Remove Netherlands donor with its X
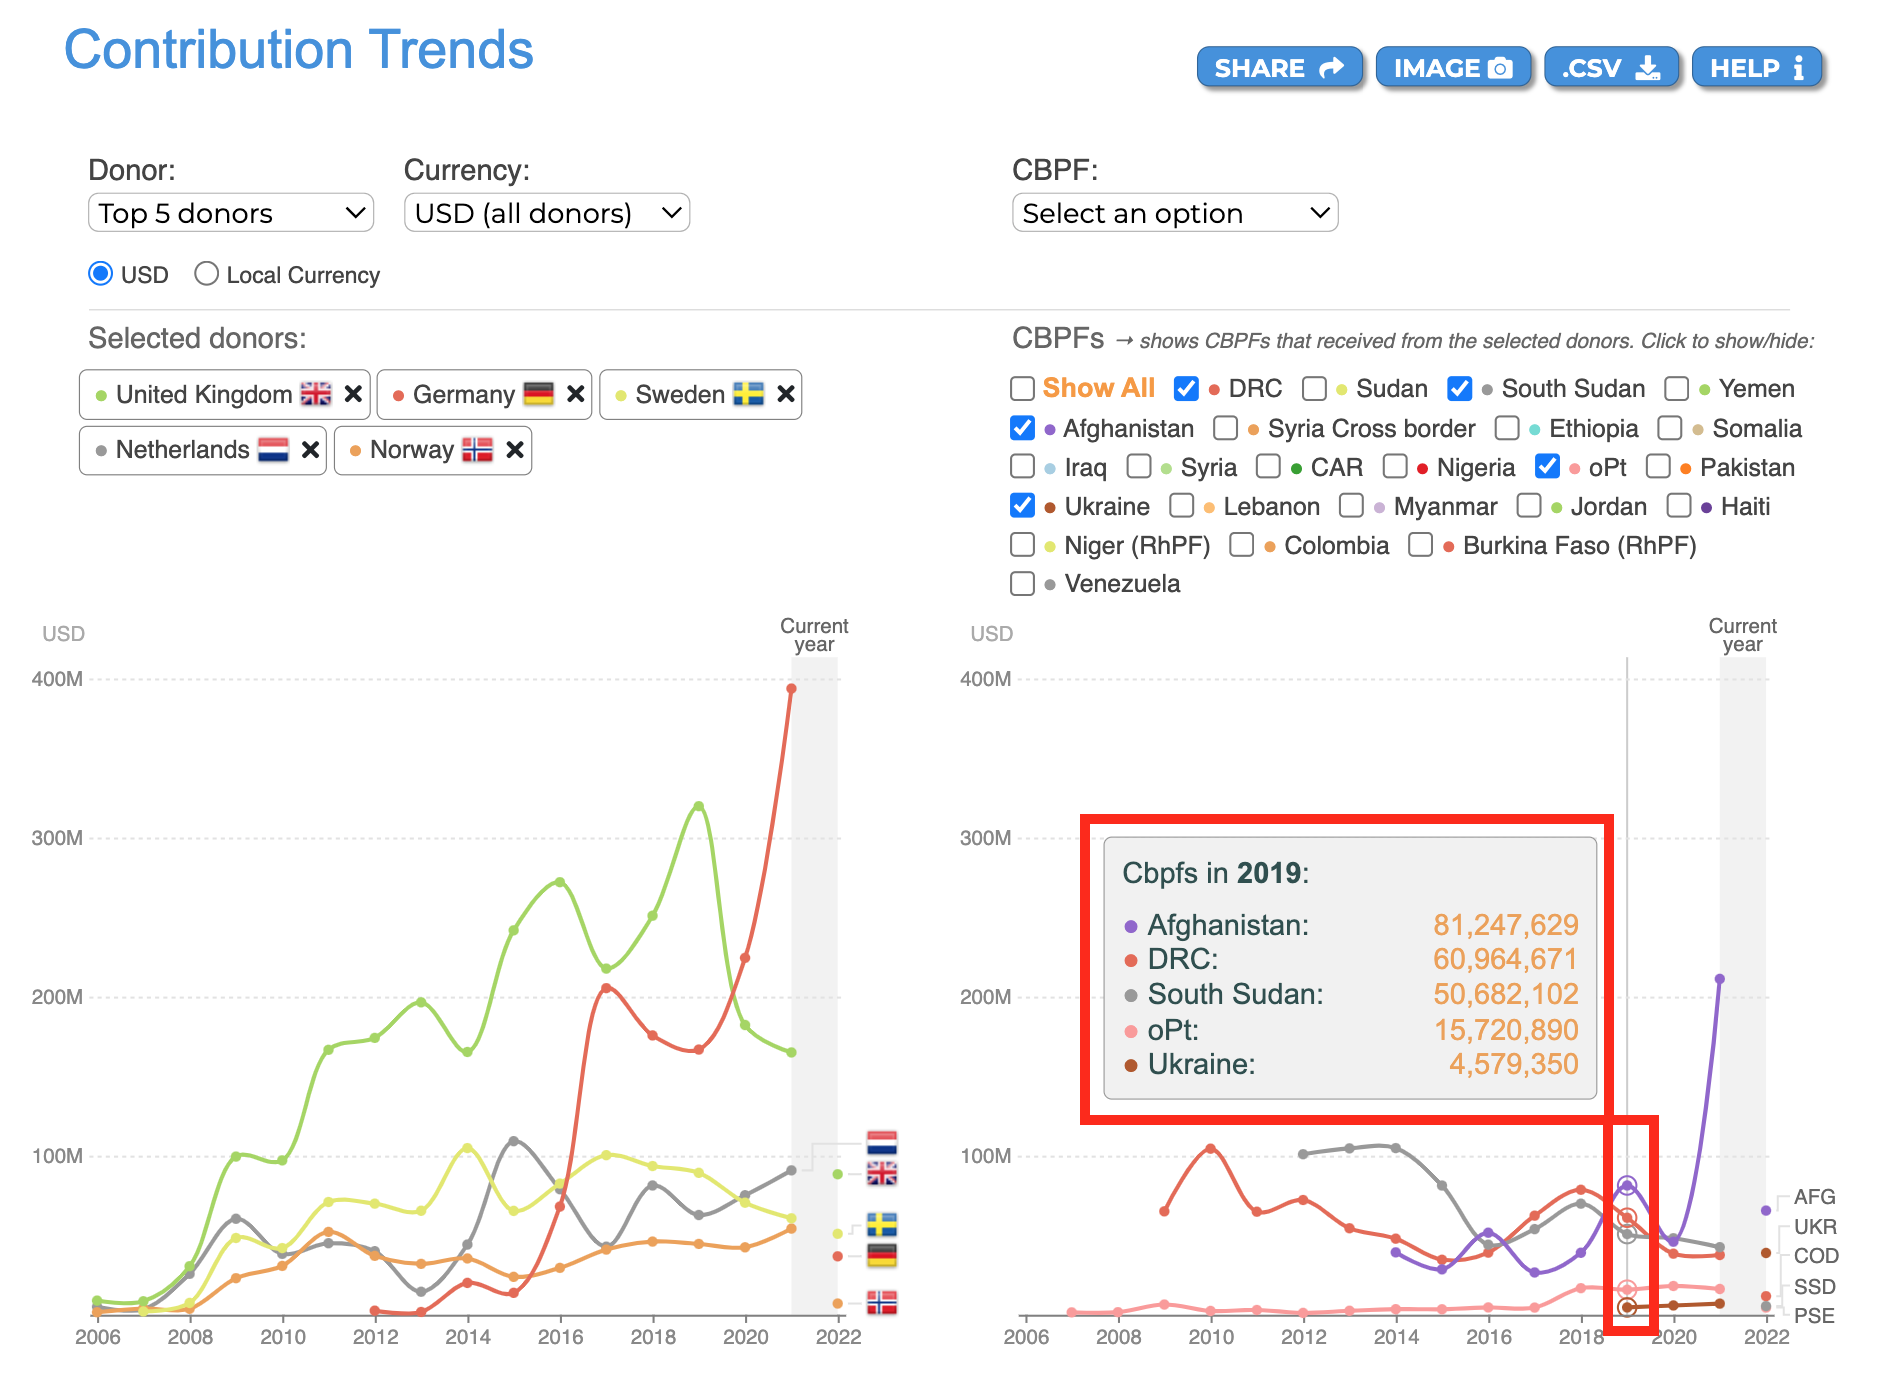The width and height of the screenshot is (1886, 1392). click(311, 450)
